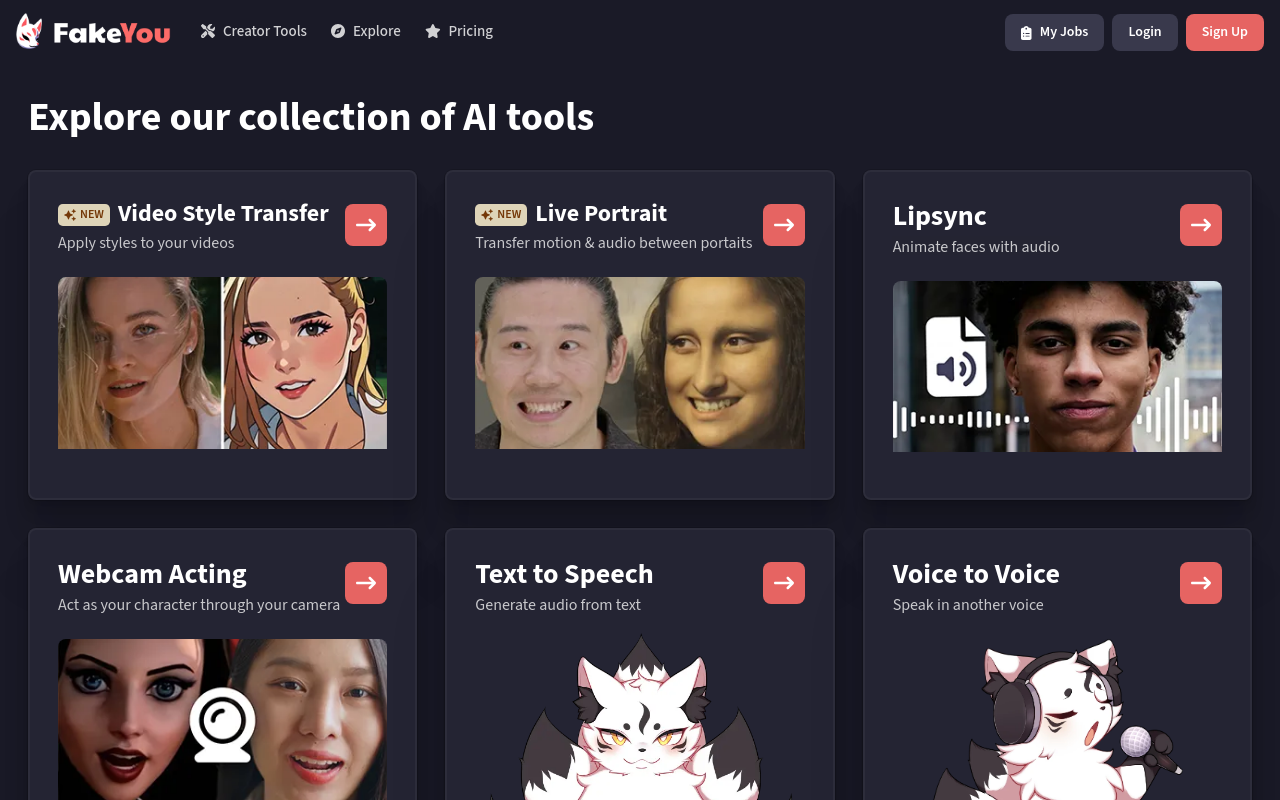Screen dimensions: 1280x800
Task: Click the Video Style Transfer arrow icon
Action: click(x=366, y=225)
